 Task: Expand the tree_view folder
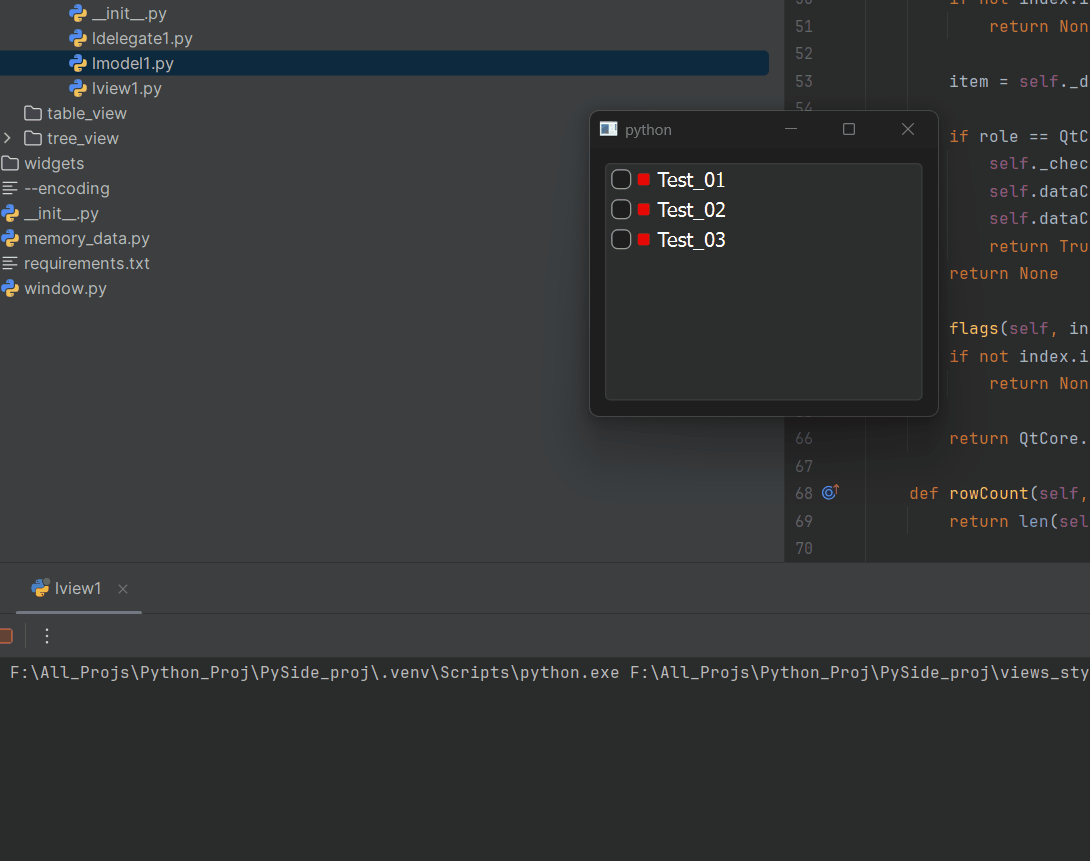(x=8, y=138)
